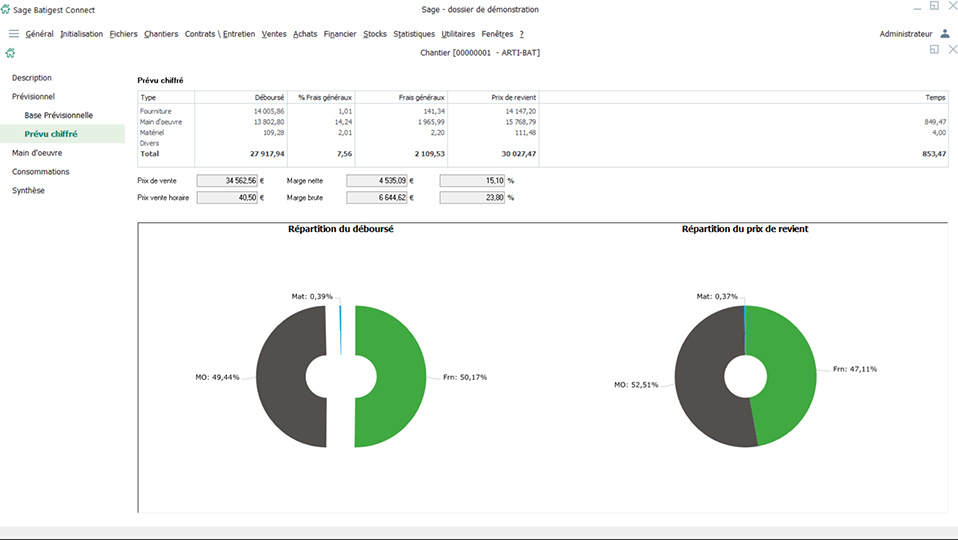Close the Chantier inner window
The height and width of the screenshot is (540, 958).
[x=953, y=49]
